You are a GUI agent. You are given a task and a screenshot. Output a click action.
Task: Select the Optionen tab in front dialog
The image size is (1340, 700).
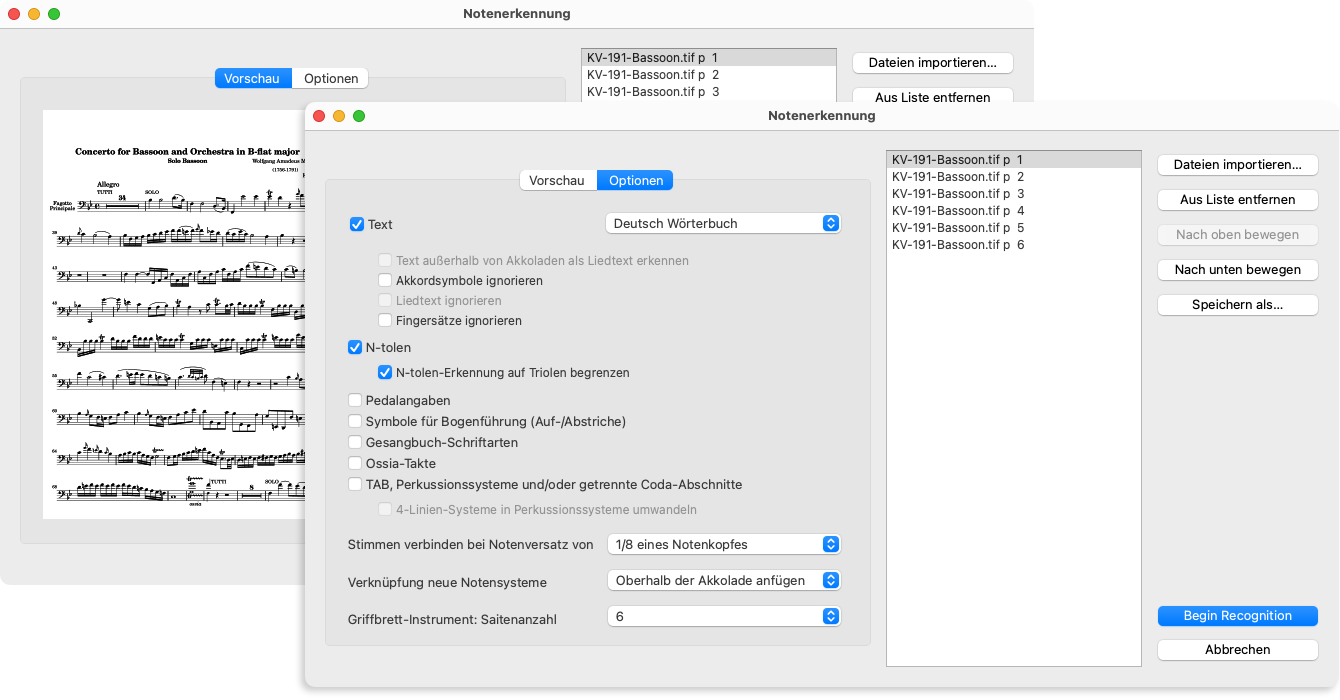pyautogui.click(x=635, y=181)
